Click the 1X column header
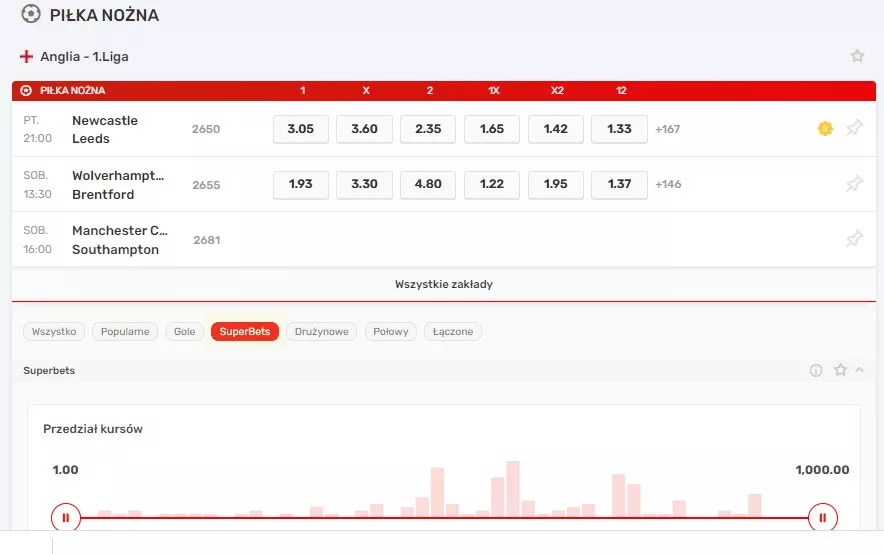 click(493, 90)
